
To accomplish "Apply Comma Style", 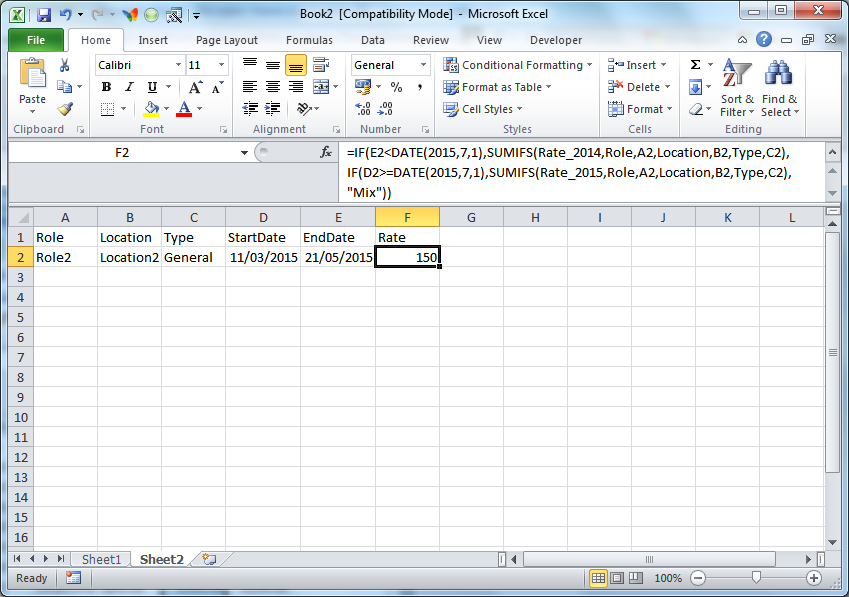I will [420, 87].
